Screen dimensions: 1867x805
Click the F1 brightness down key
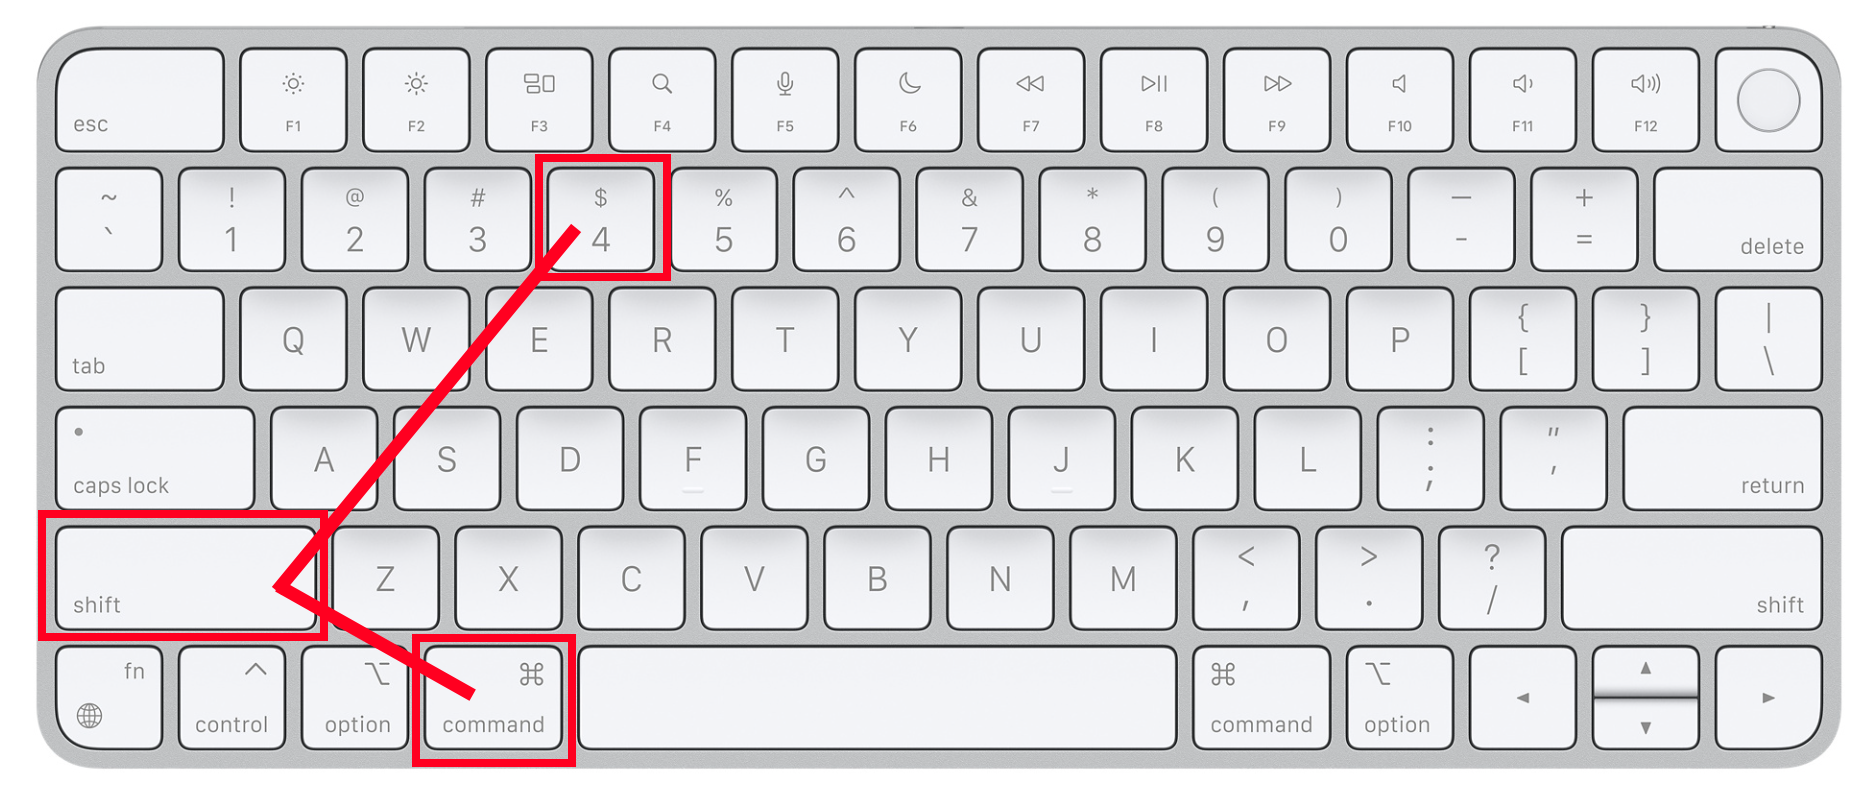coord(293,100)
